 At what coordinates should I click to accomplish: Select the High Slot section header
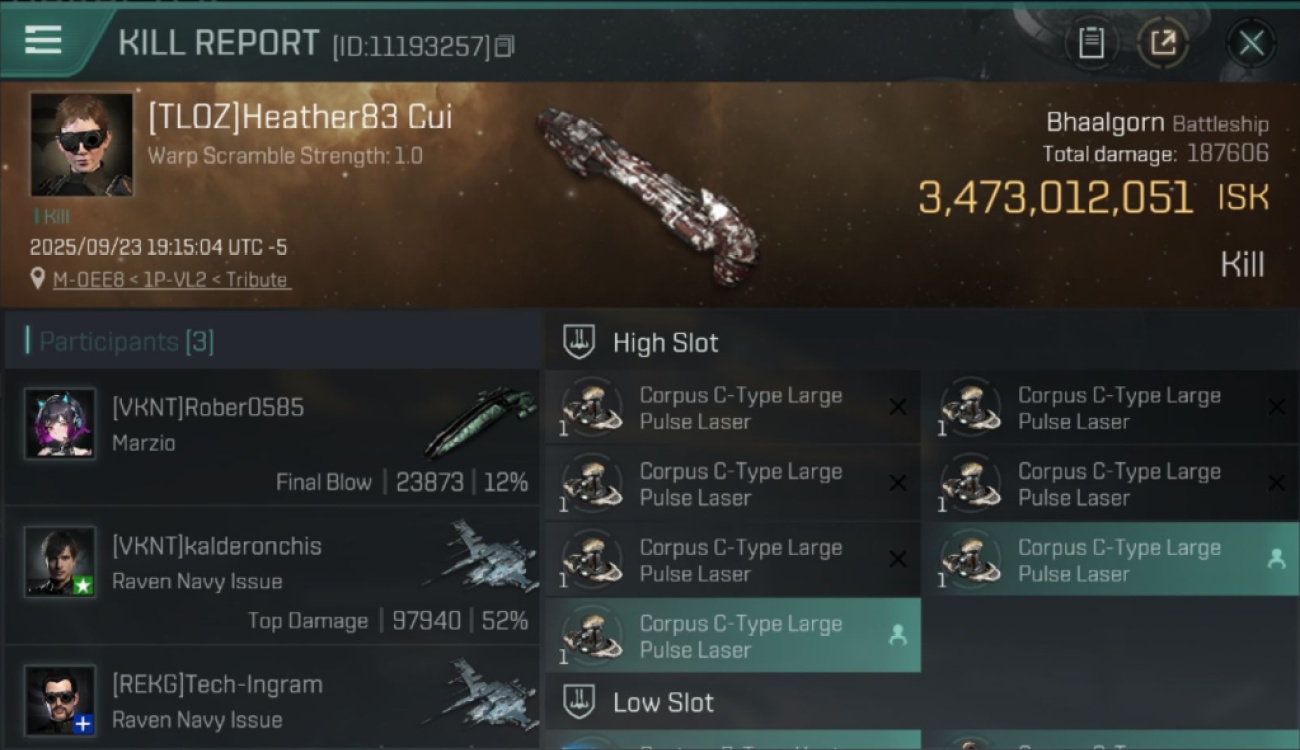(x=665, y=343)
